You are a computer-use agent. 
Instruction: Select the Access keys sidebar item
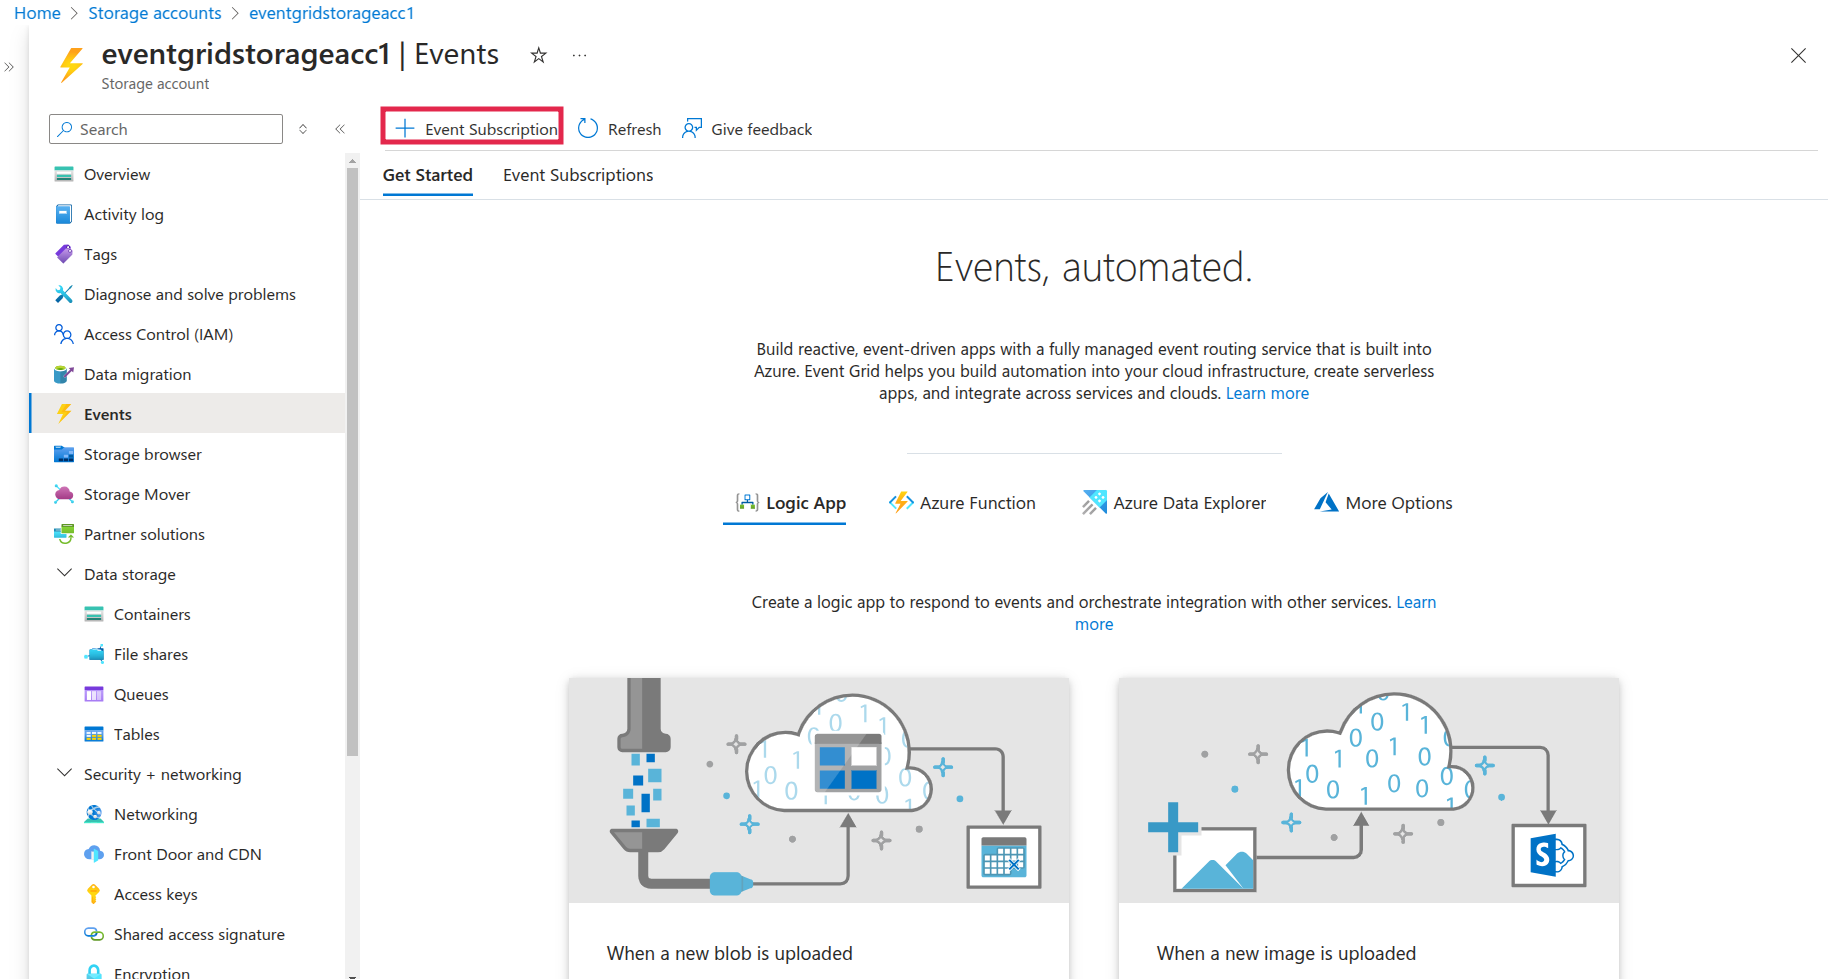155,894
